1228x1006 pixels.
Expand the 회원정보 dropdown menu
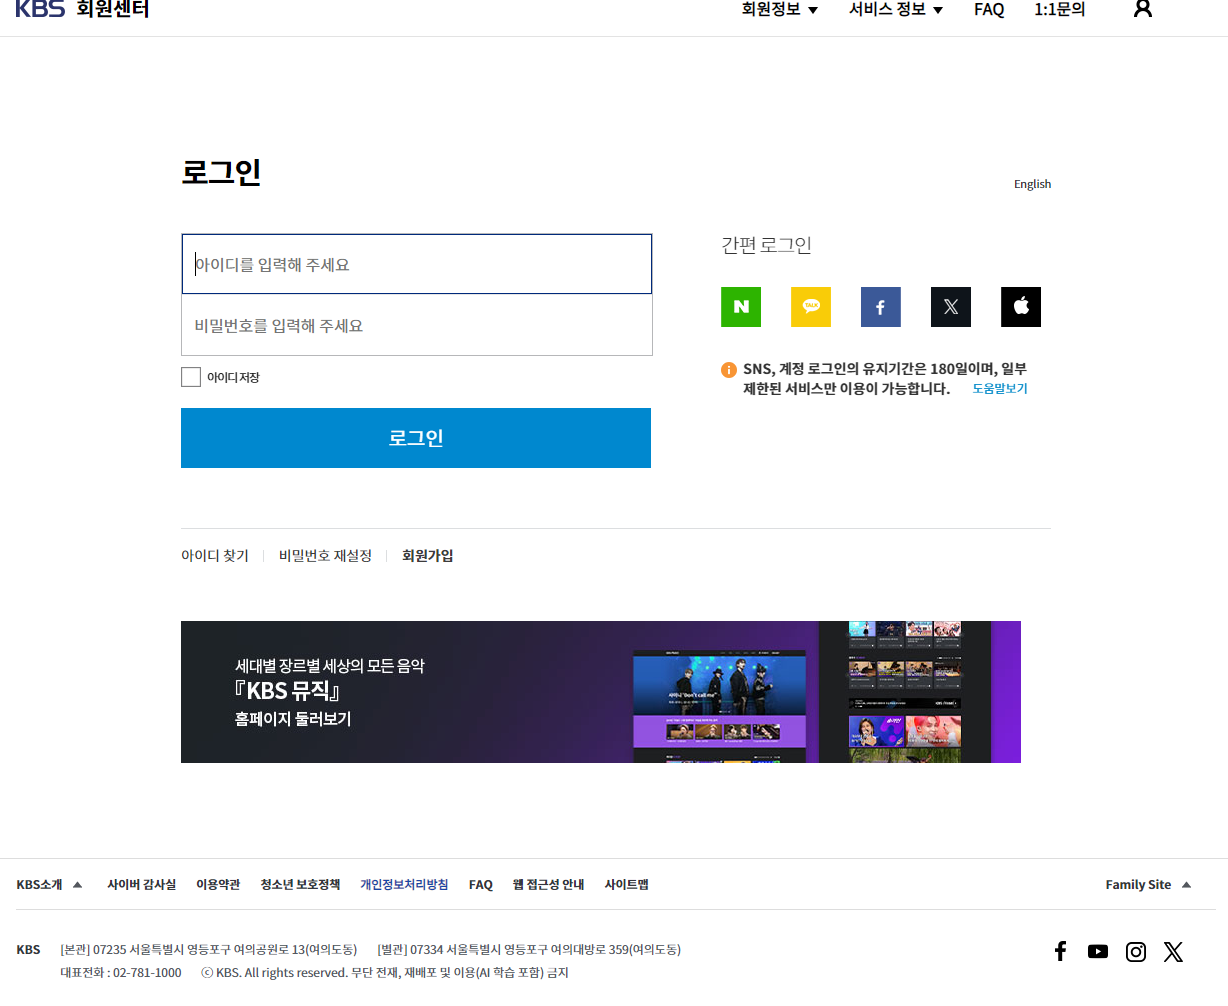pyautogui.click(x=779, y=9)
